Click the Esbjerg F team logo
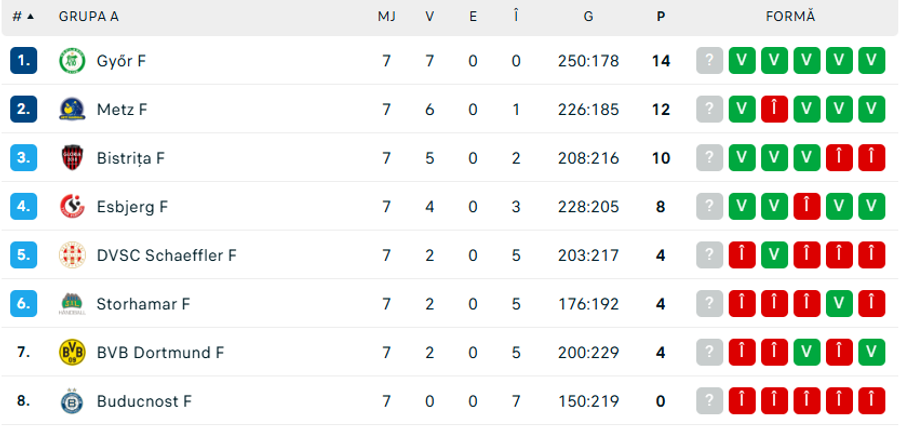This screenshot has height=433, width=900. [72, 206]
